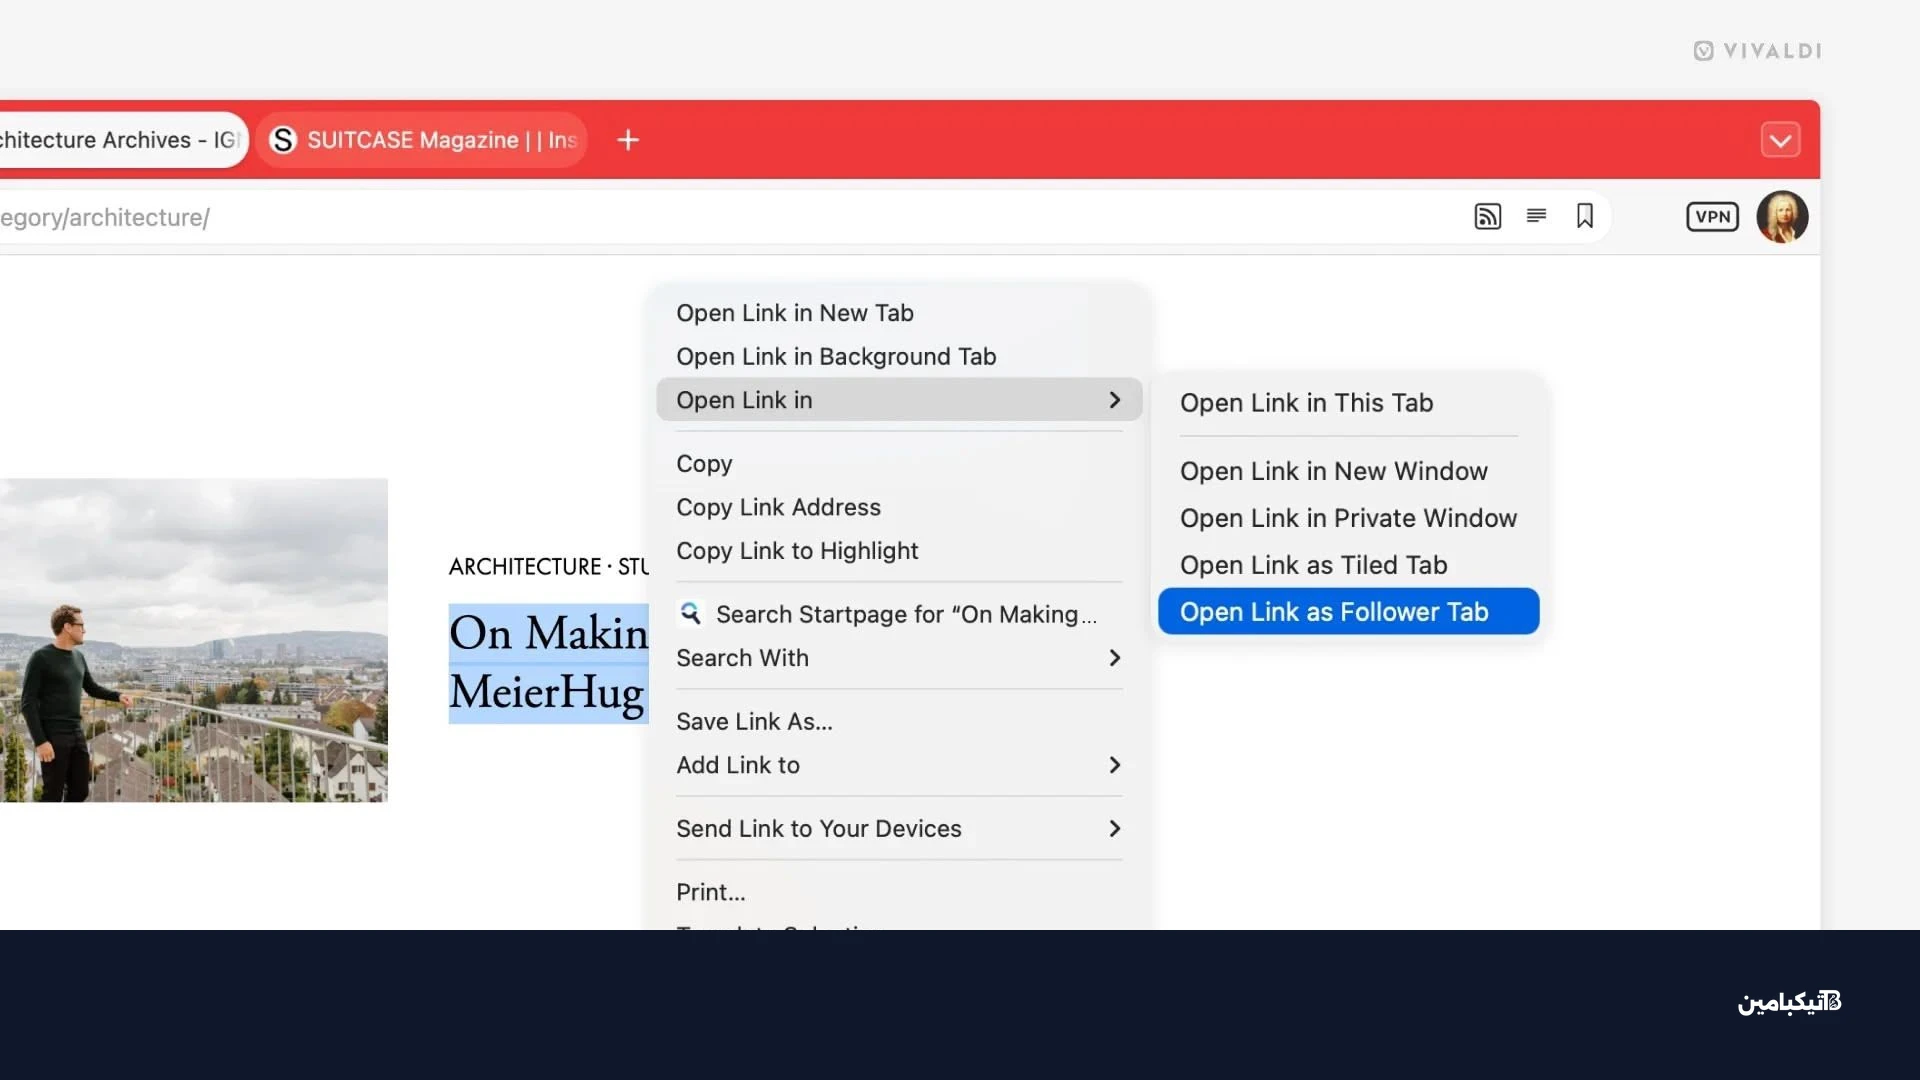This screenshot has width=1920, height=1080.
Task: Click the RSS feed icon in address bar
Action: tap(1487, 216)
